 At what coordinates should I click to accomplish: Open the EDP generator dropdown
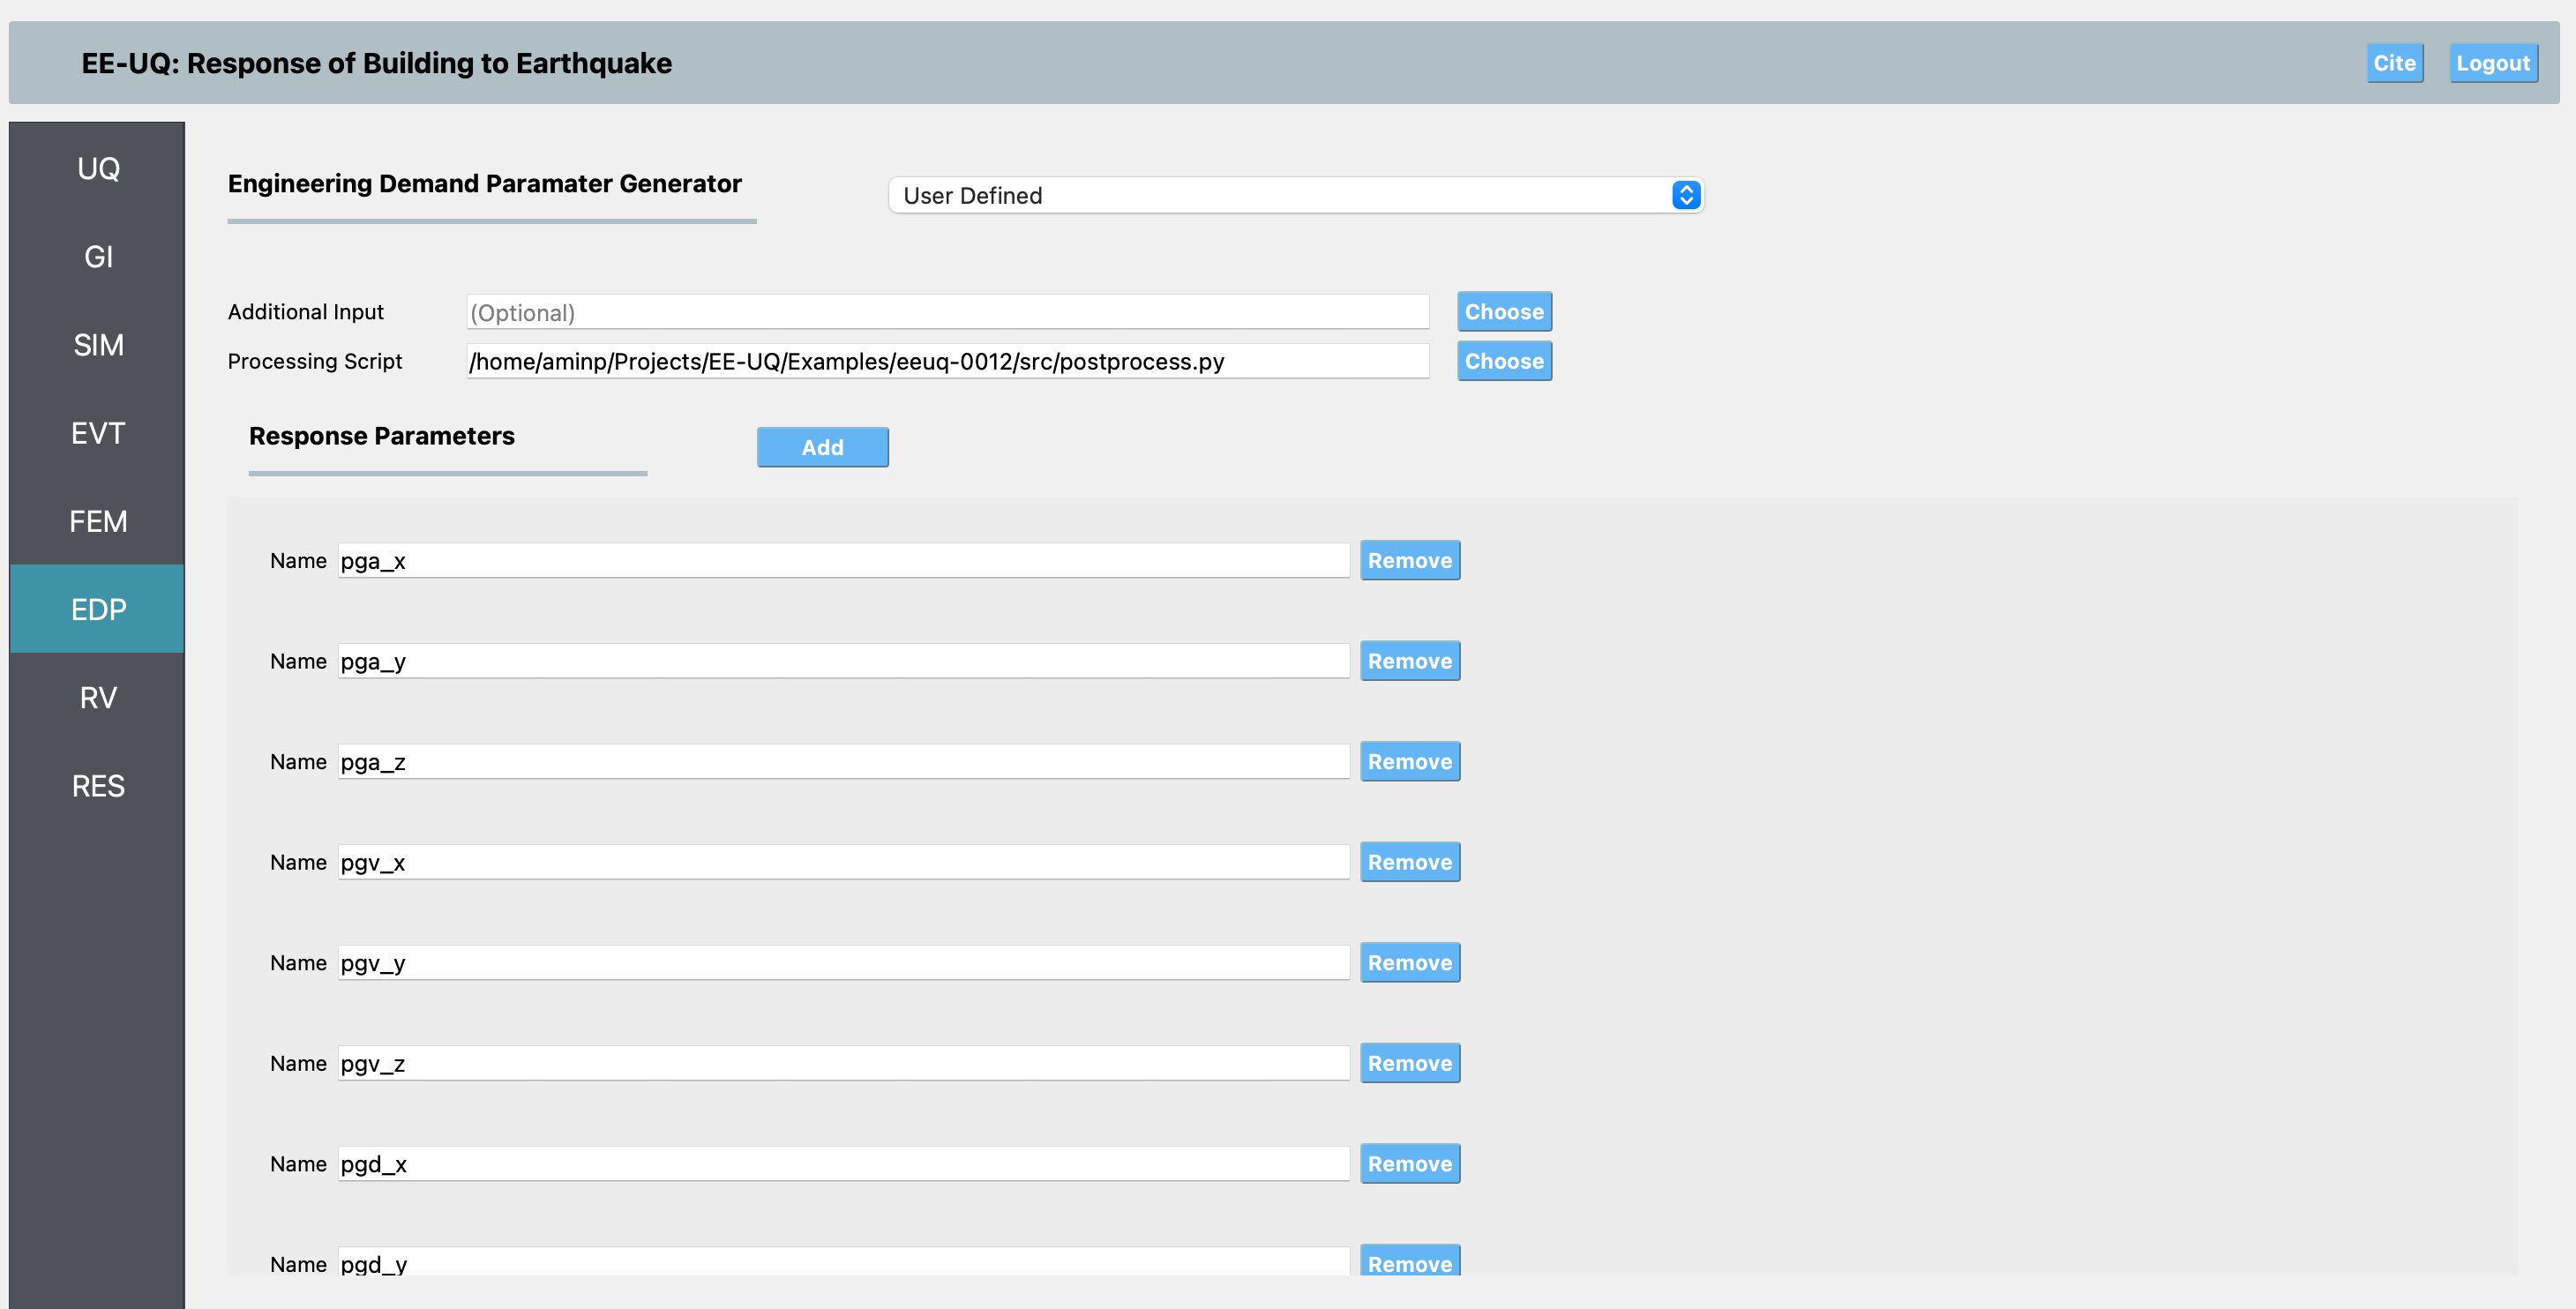[x=1295, y=195]
